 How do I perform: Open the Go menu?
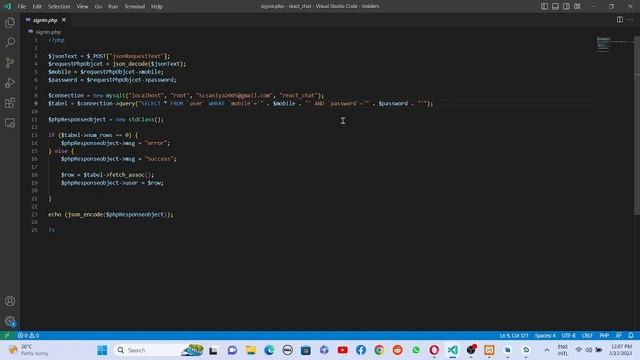pyautogui.click(x=98, y=7)
